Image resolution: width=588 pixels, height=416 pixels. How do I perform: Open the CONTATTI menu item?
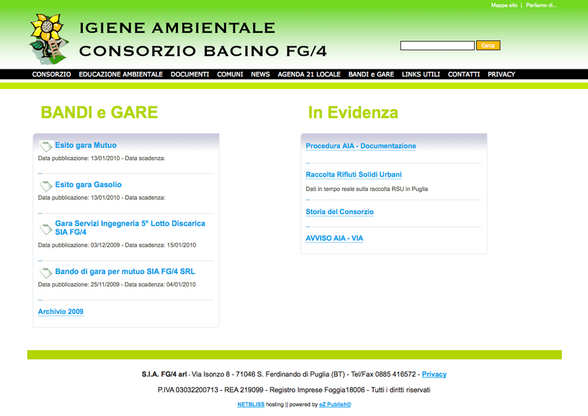coord(464,74)
